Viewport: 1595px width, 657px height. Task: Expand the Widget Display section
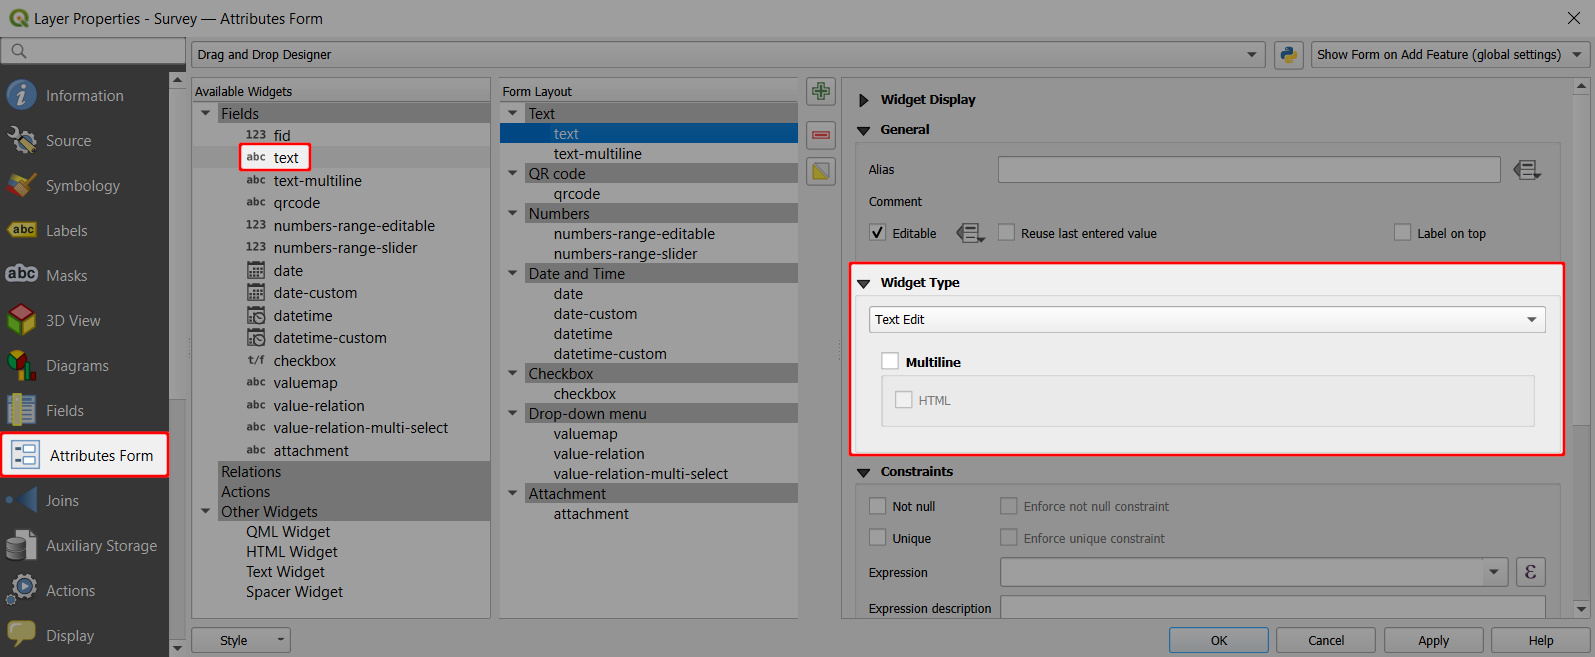(864, 100)
